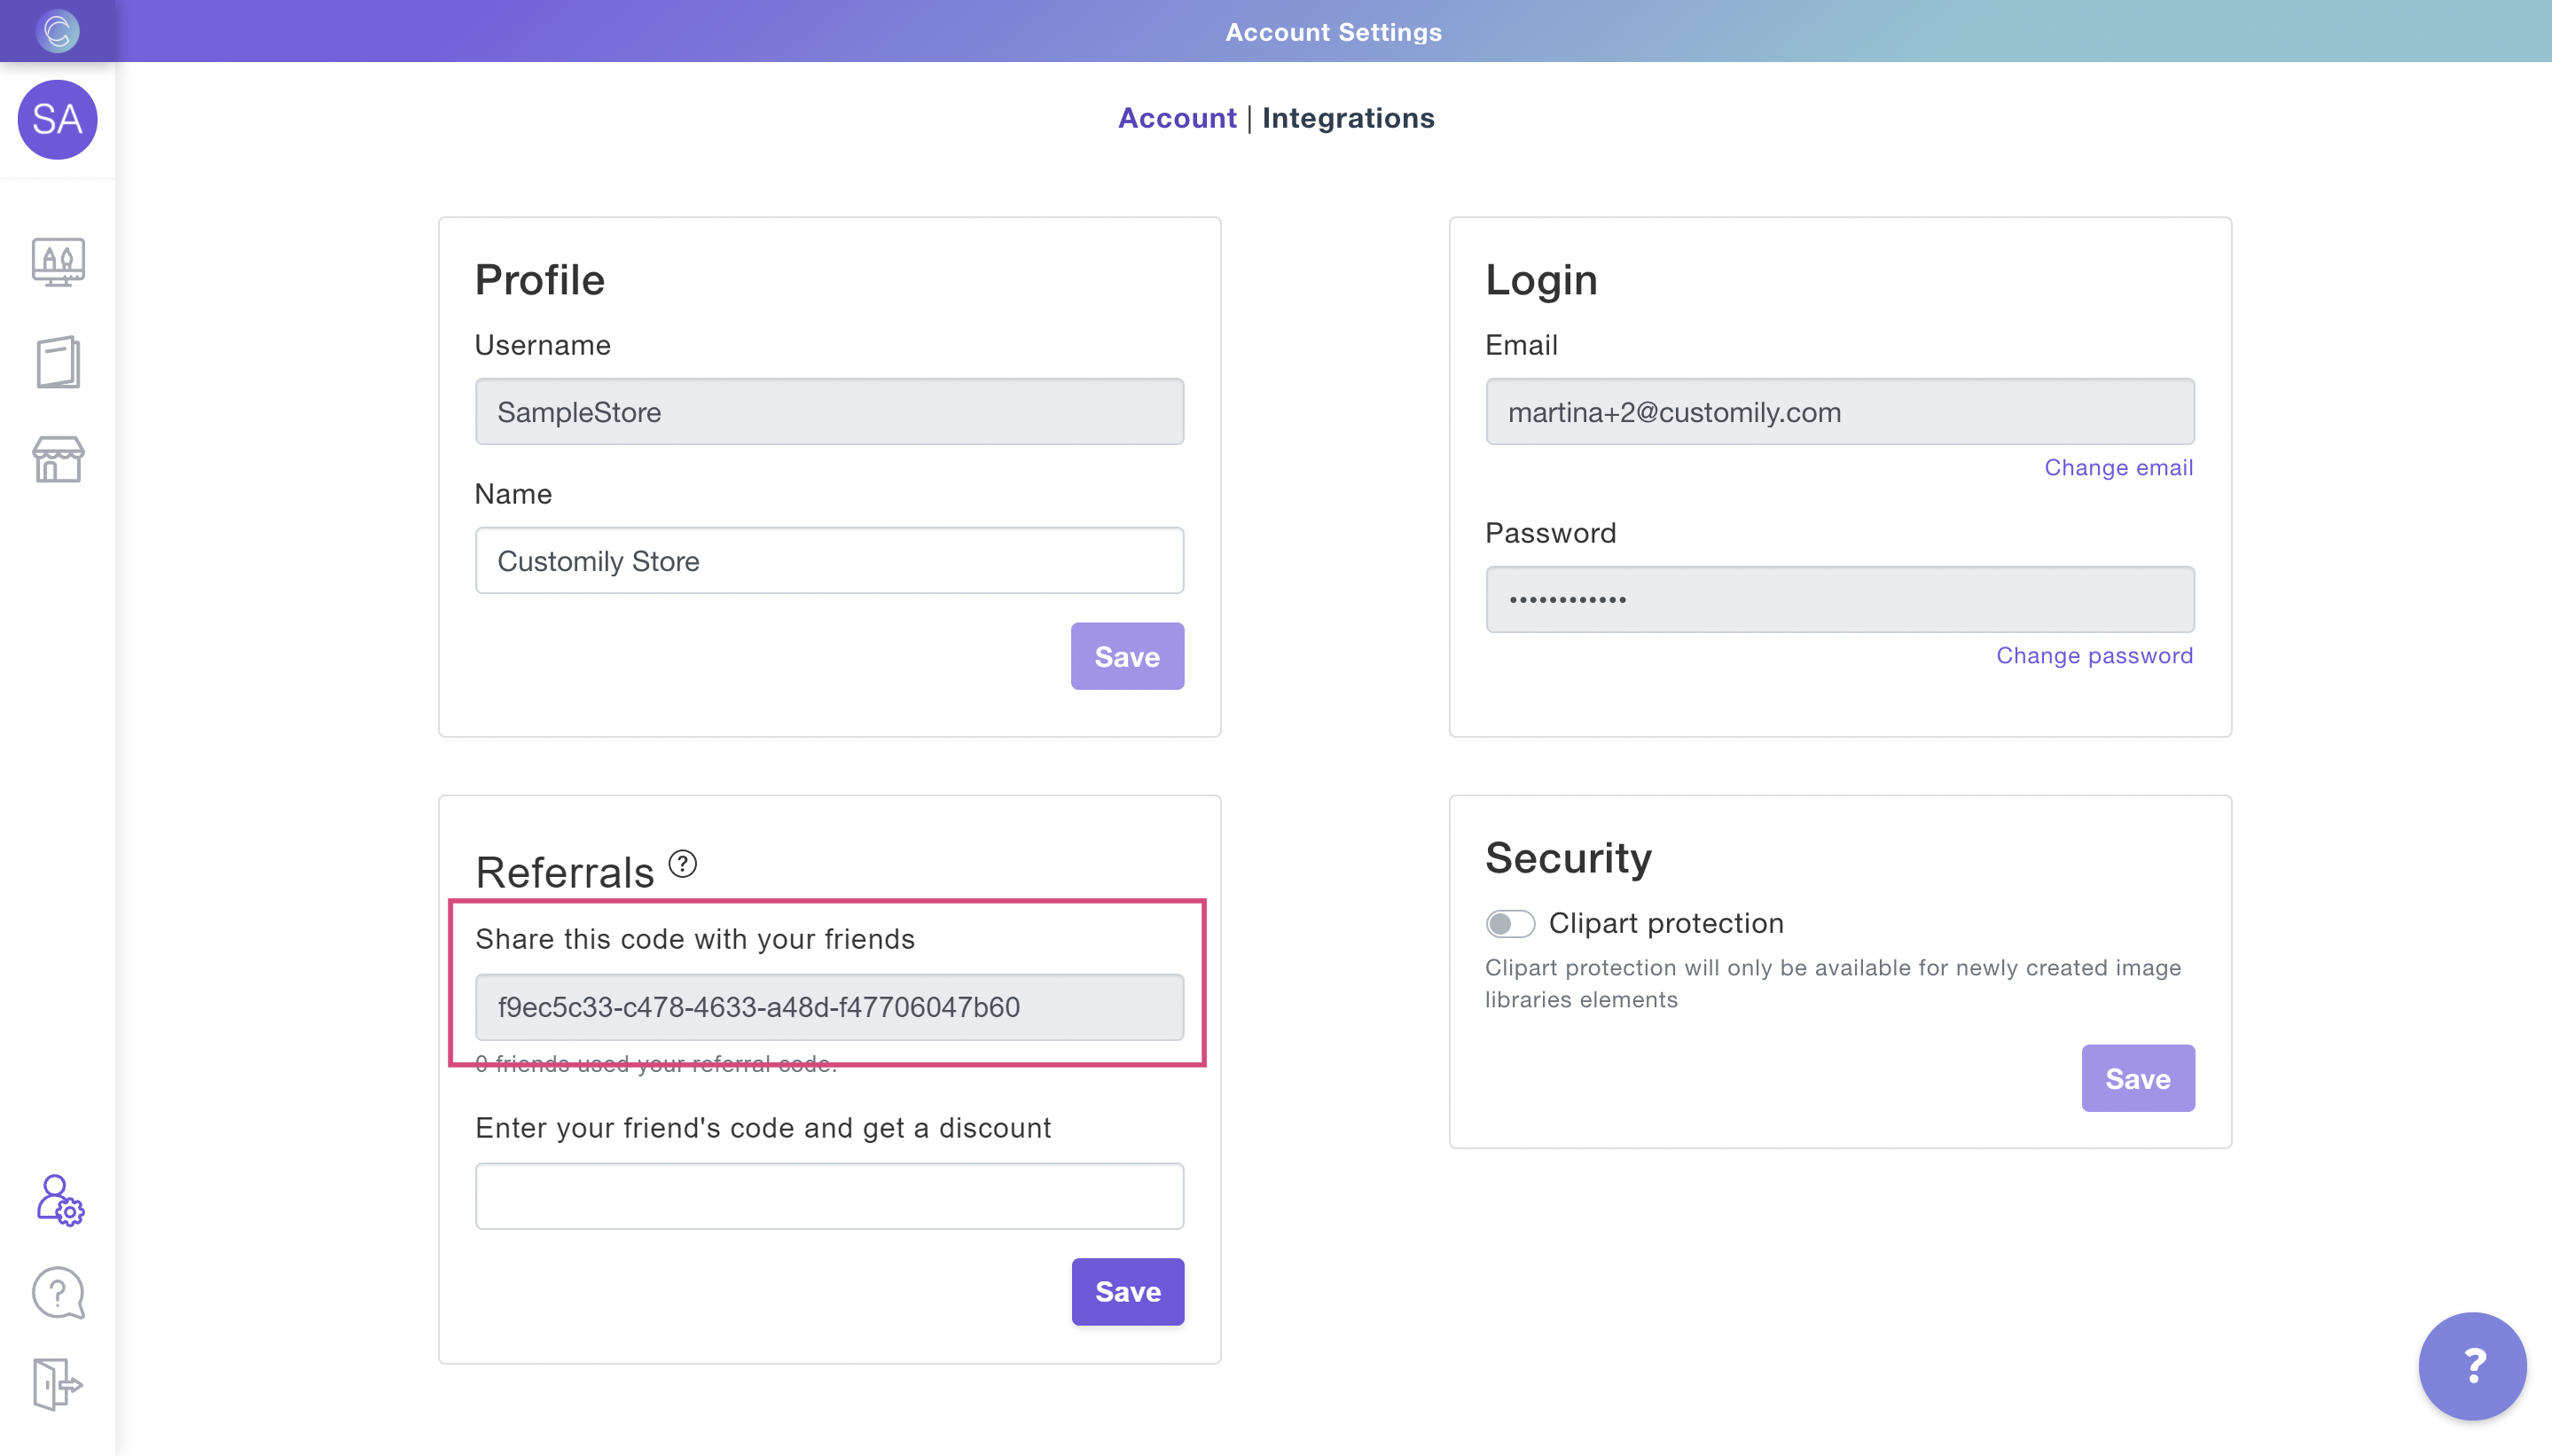
Task: Click the Change email link
Action: point(2118,467)
